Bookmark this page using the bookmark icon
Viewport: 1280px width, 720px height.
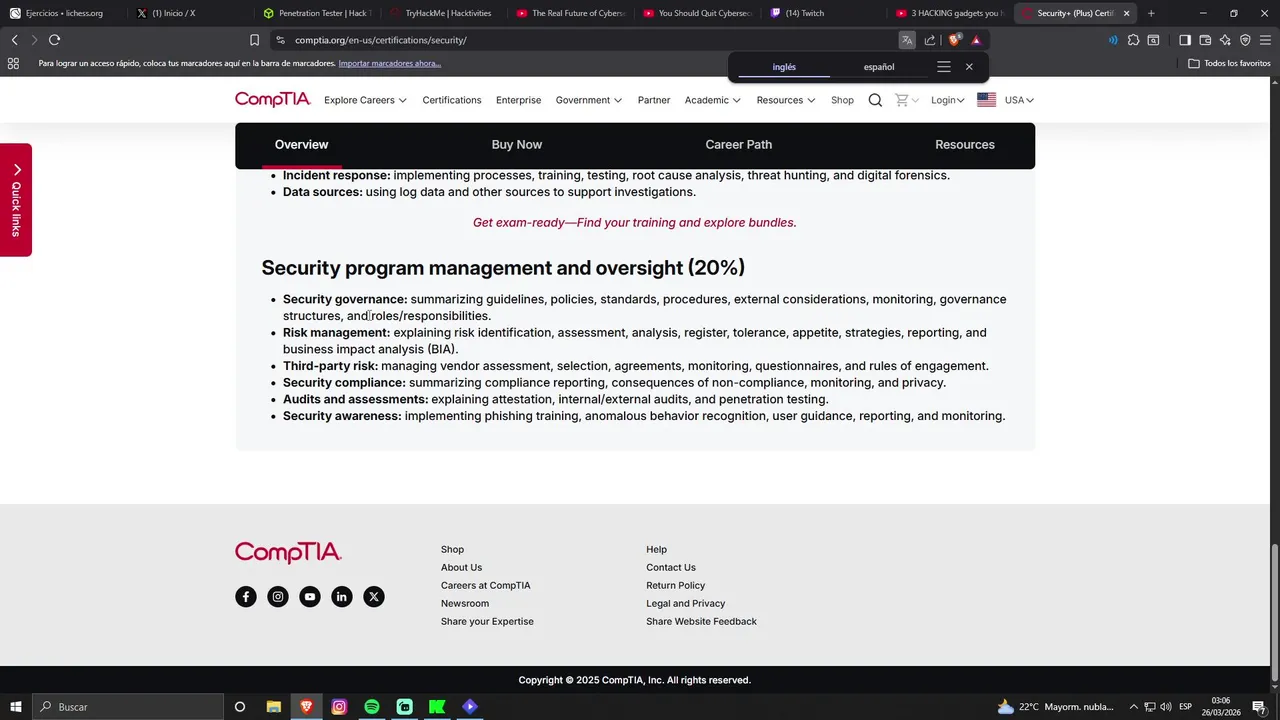[254, 40]
